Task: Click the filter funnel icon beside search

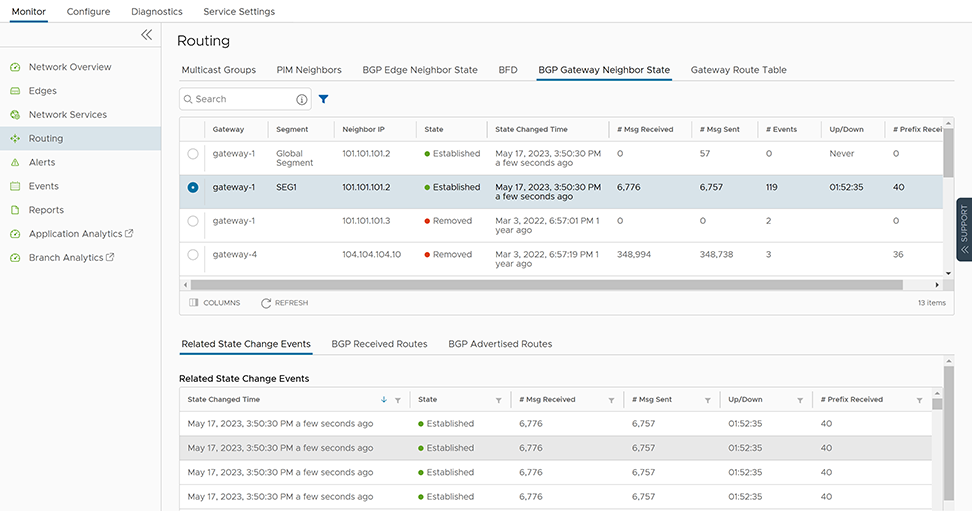Action: click(324, 99)
